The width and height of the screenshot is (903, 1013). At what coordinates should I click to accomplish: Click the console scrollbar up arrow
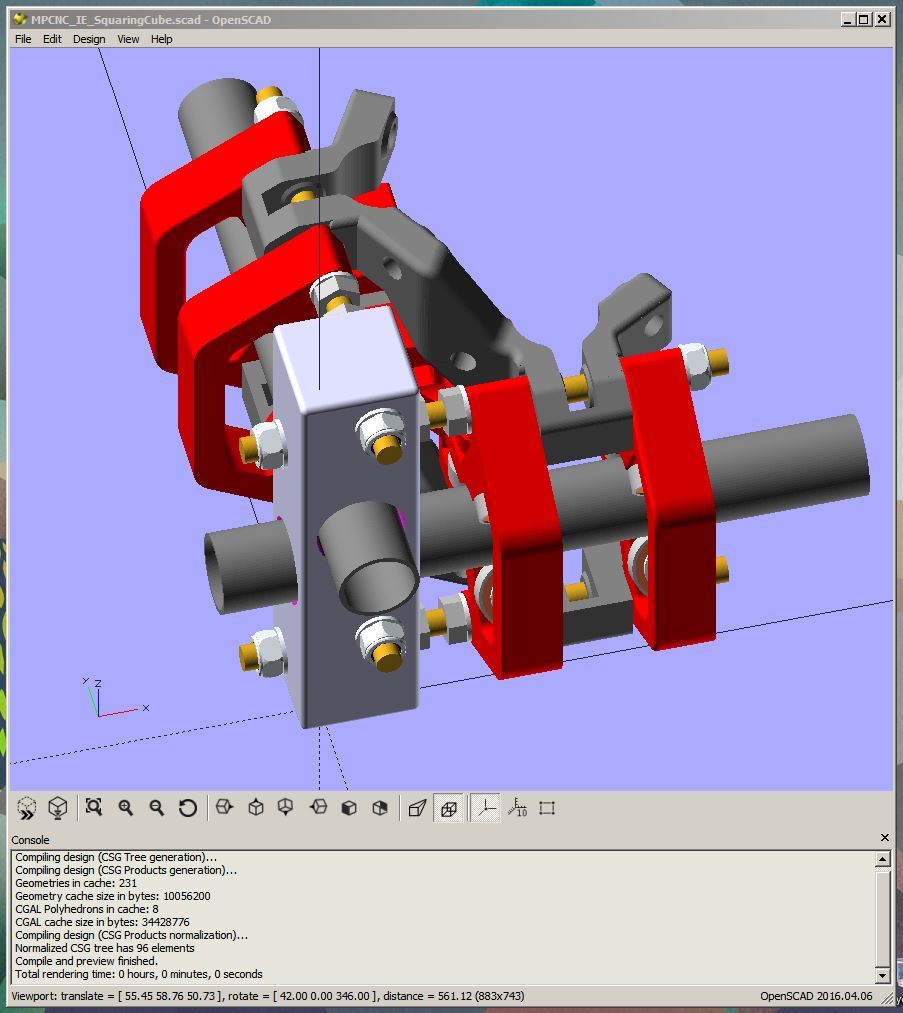[883, 859]
